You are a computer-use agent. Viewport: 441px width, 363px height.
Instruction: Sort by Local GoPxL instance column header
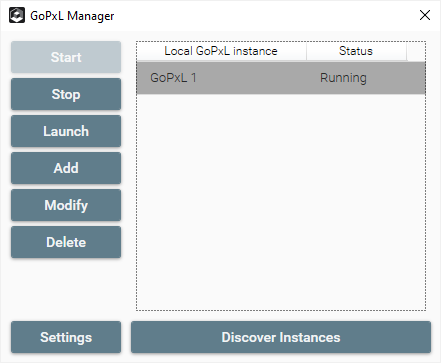221,51
